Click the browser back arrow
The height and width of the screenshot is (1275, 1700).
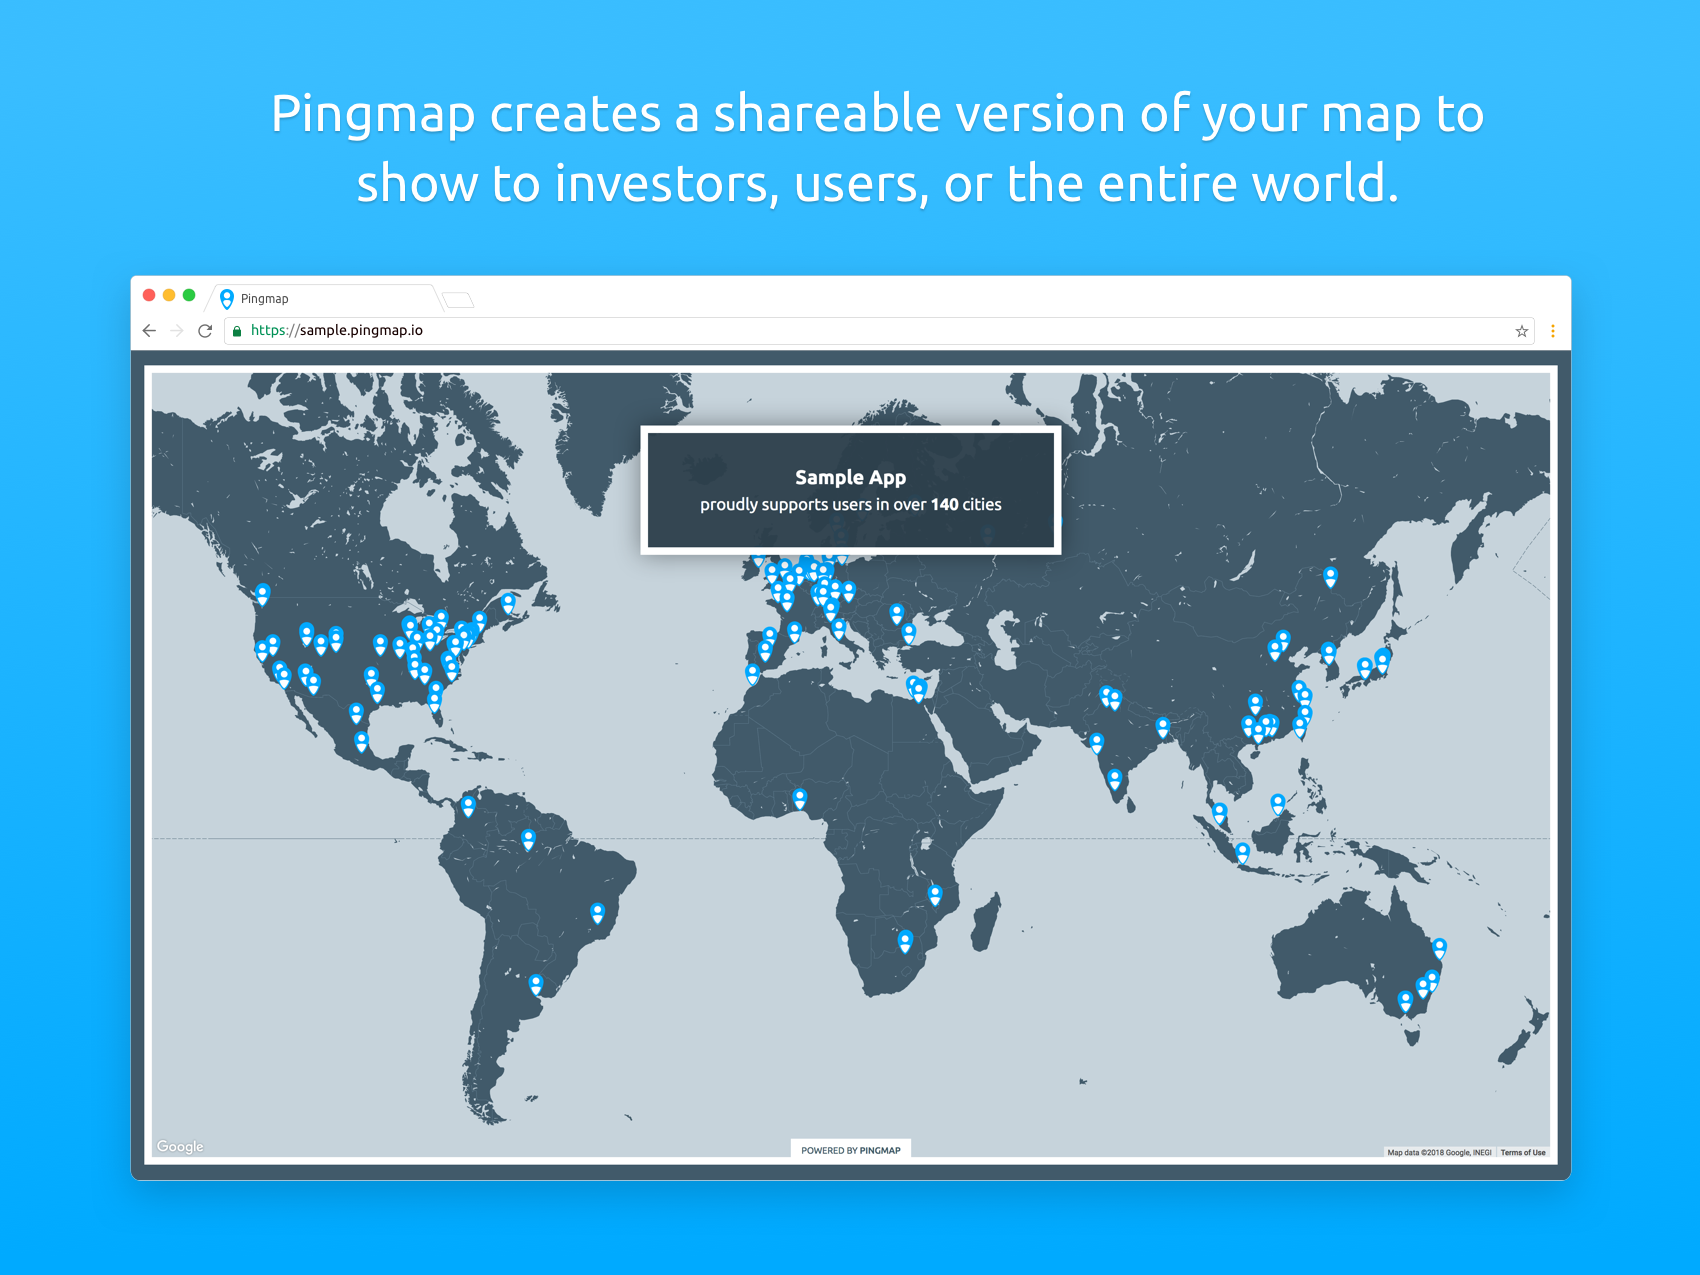click(x=149, y=331)
